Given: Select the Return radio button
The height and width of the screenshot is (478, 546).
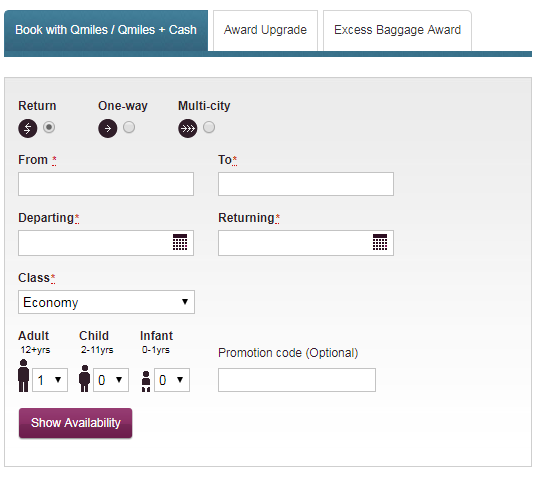Looking at the screenshot, I should click(x=49, y=127).
